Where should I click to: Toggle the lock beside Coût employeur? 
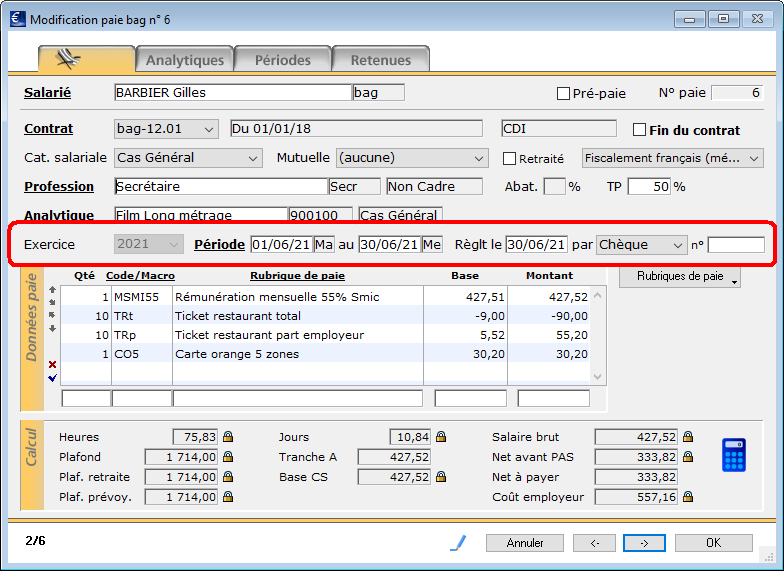(688, 496)
